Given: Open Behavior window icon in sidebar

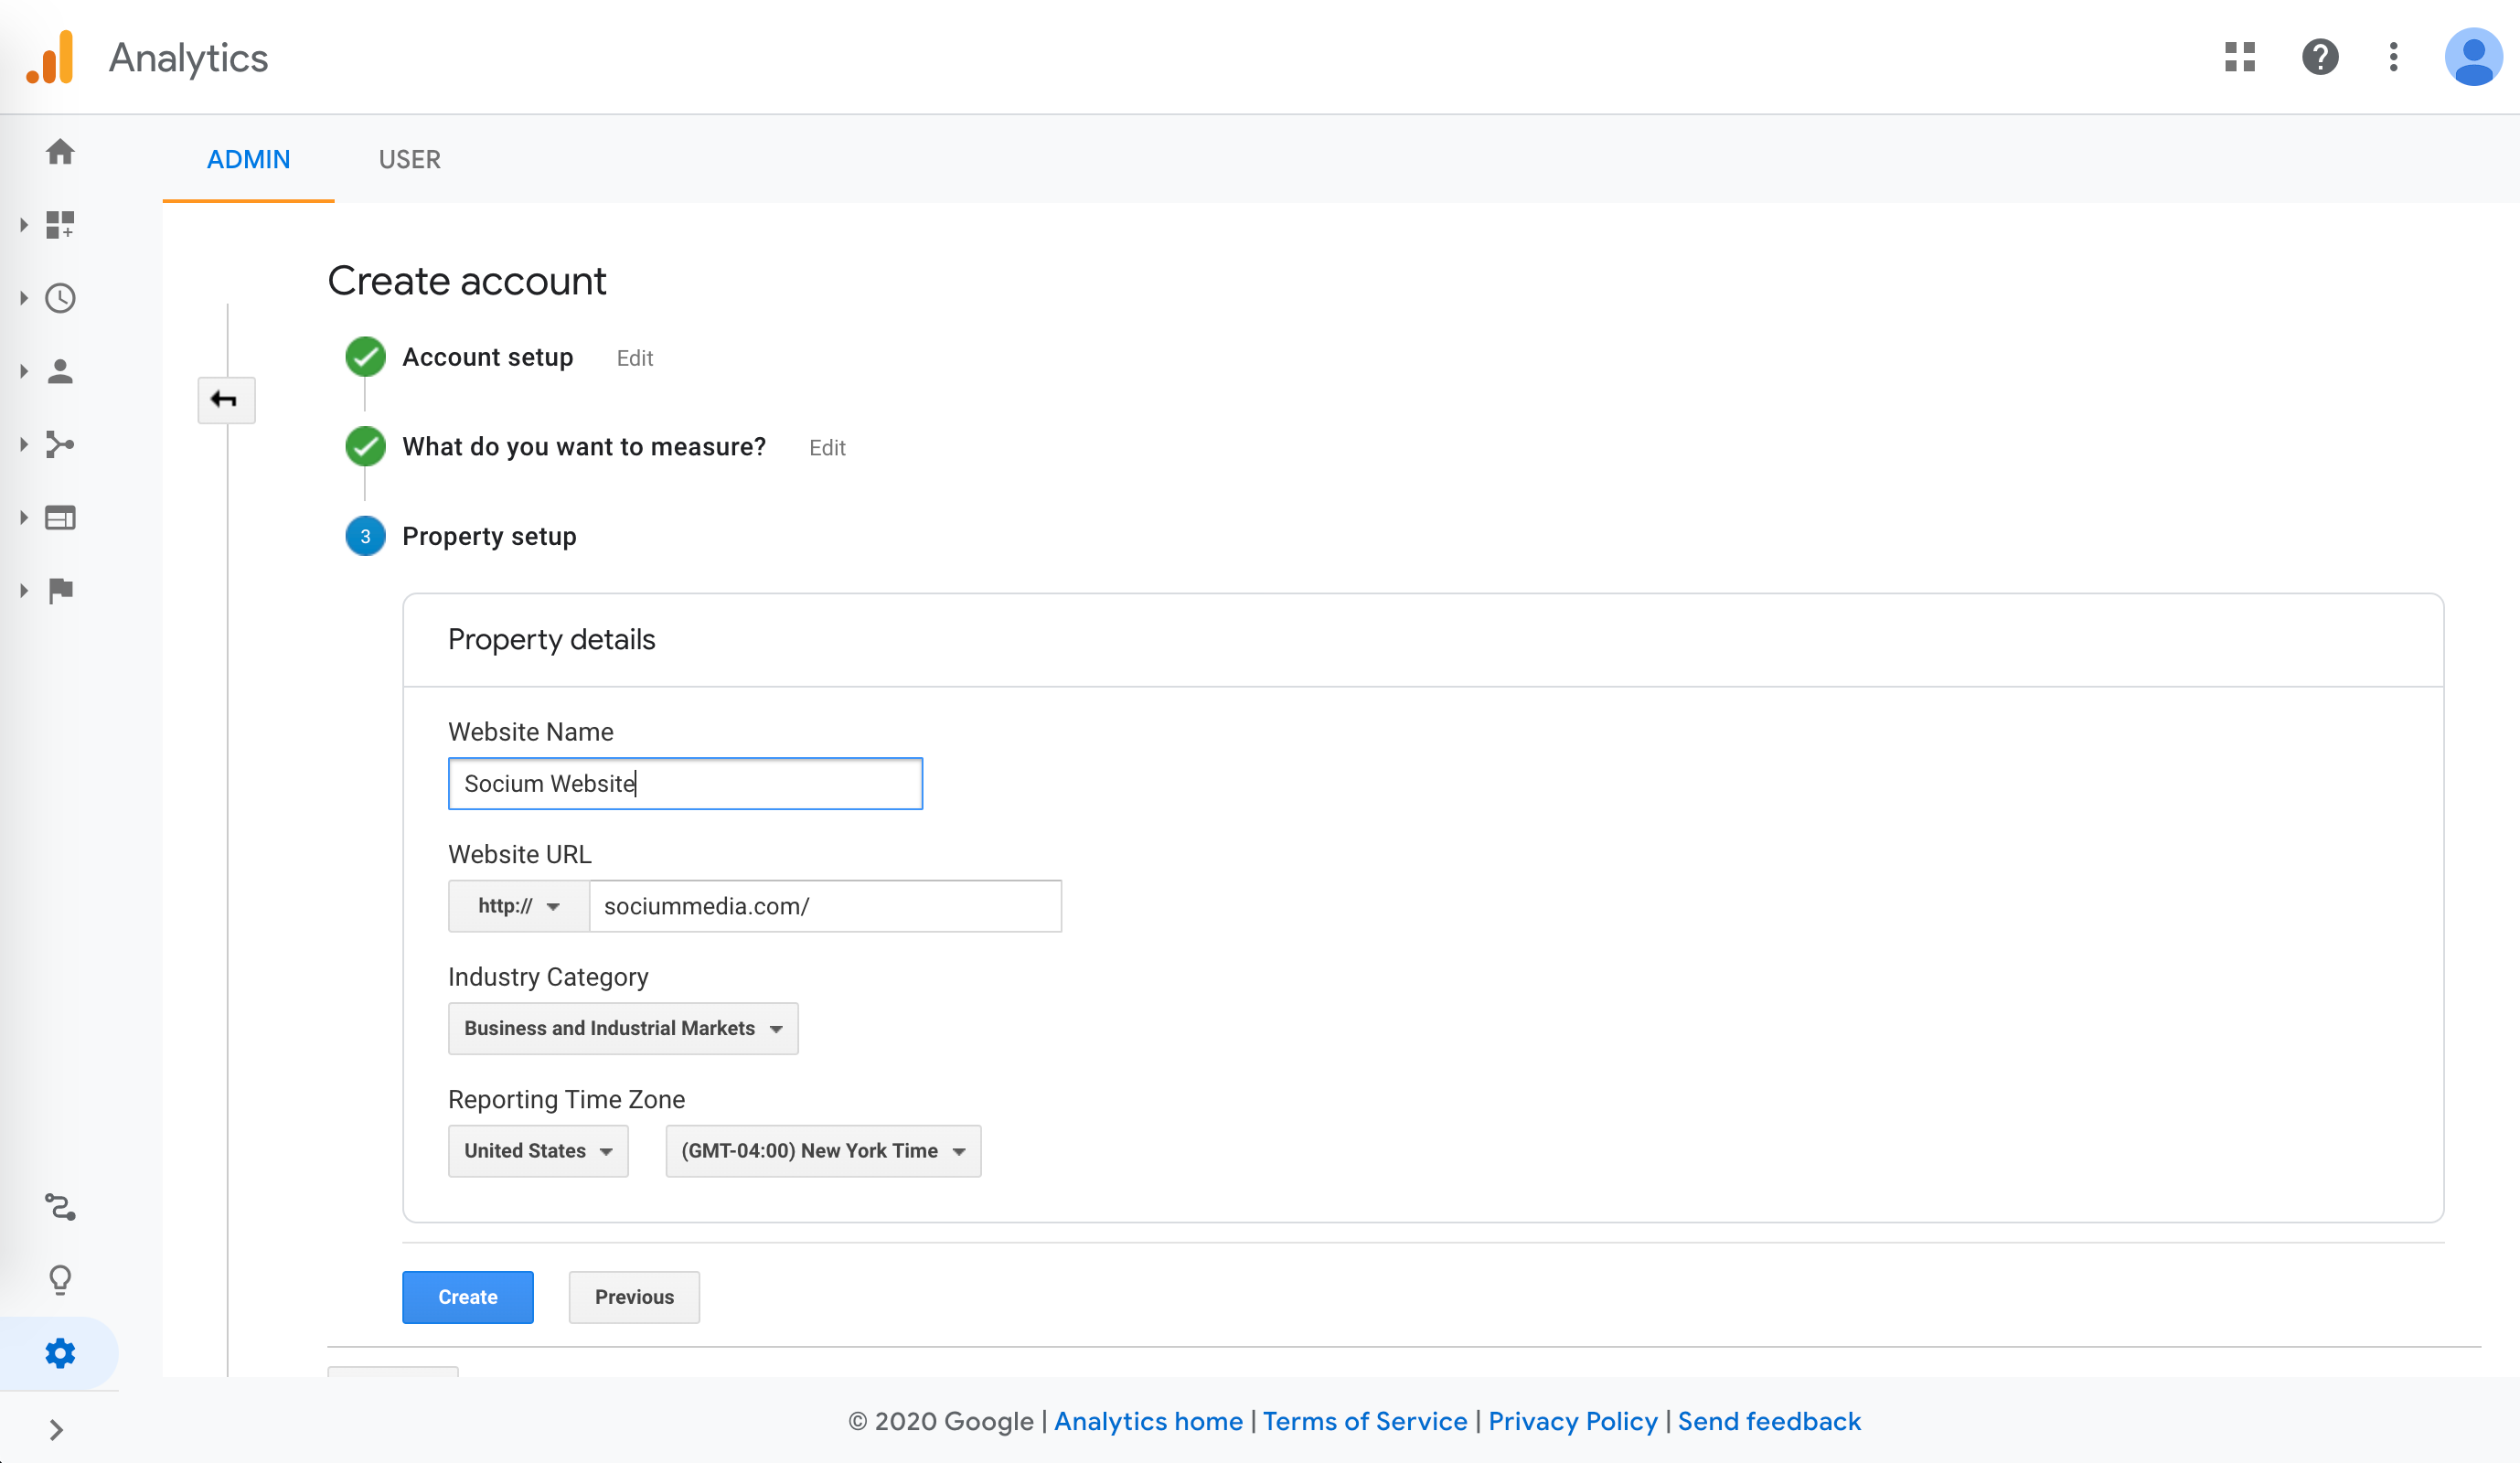Looking at the screenshot, I should (60, 517).
